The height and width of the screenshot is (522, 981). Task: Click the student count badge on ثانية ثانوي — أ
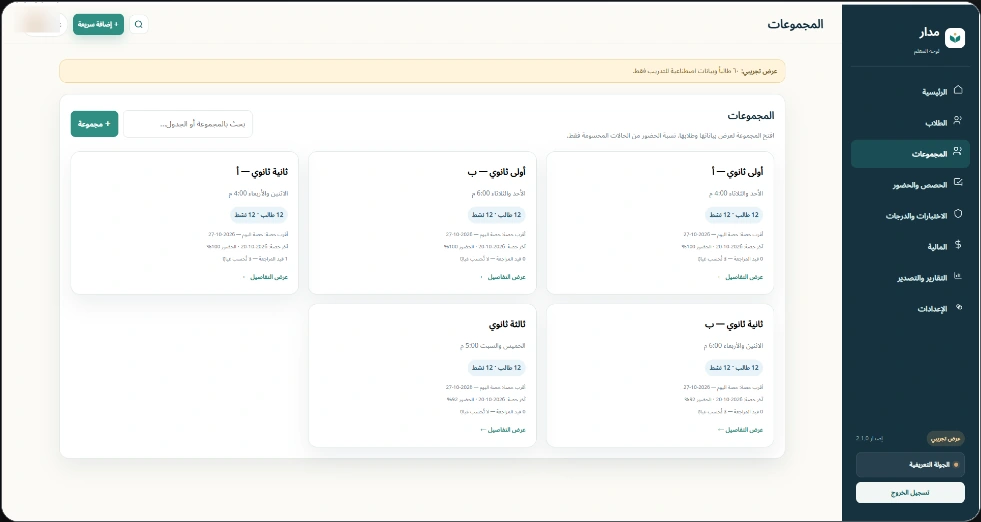pos(258,215)
